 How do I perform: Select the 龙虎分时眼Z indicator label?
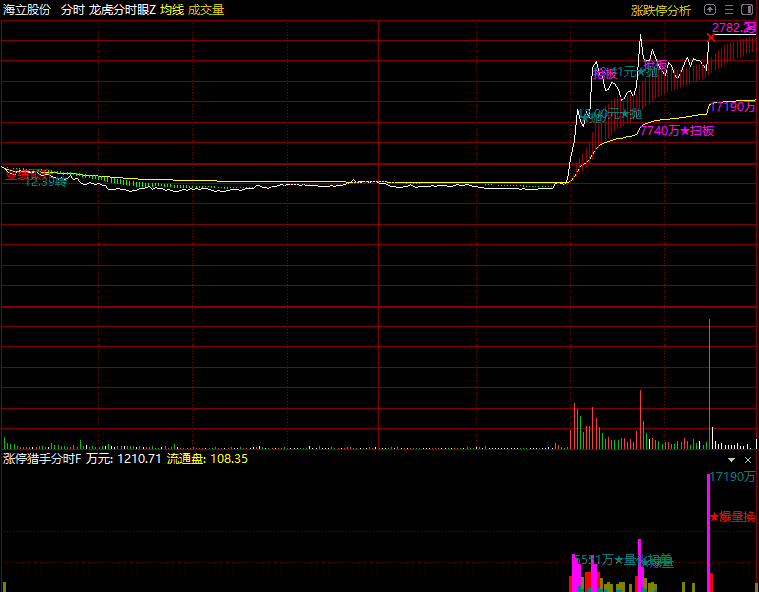click(x=122, y=10)
